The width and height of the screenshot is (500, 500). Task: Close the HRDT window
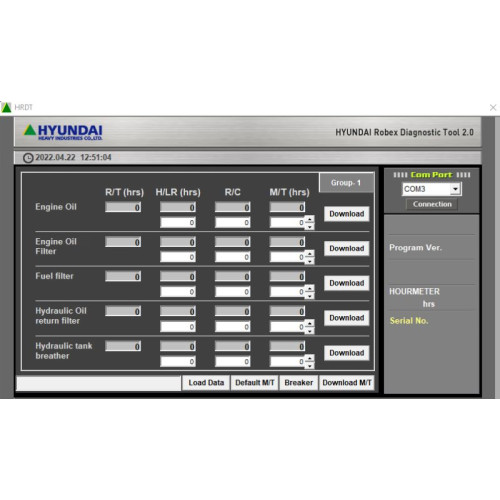493,107
